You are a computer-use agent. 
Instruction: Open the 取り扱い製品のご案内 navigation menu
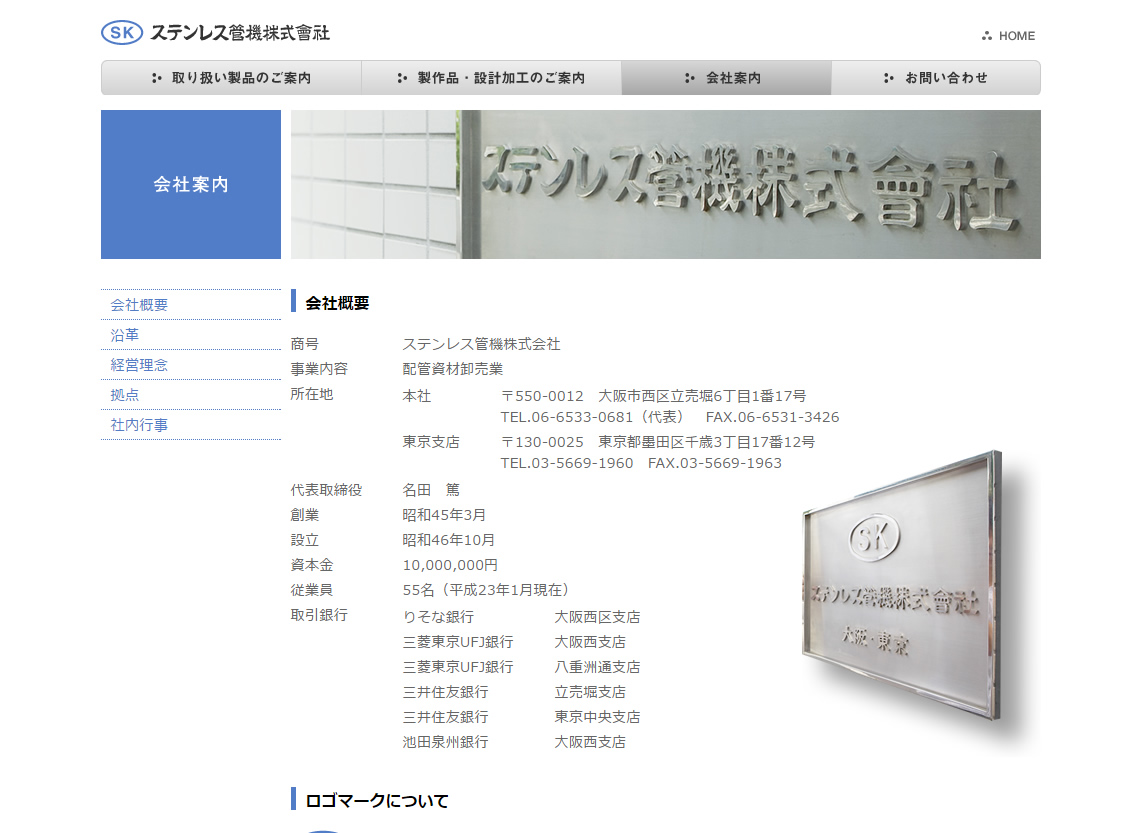click(x=231, y=78)
